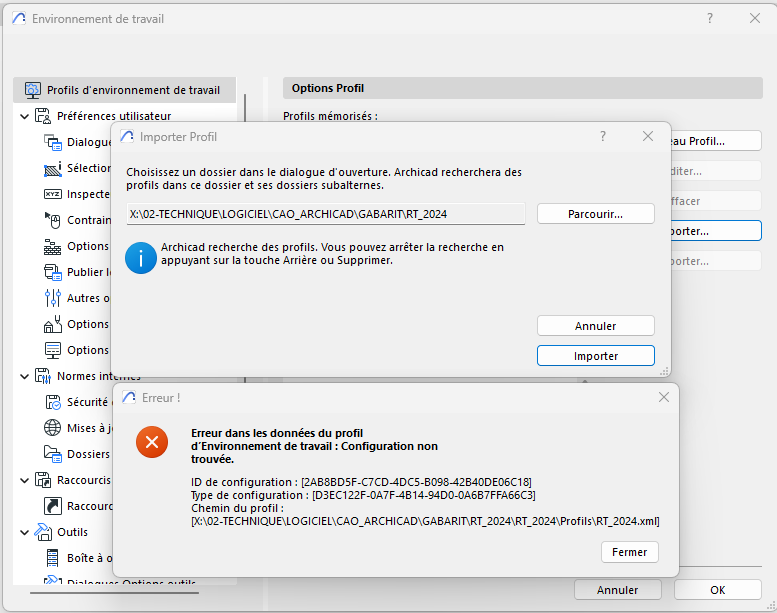
Task: Click the Nouveau Profil button behind dialog
Action: (x=716, y=141)
